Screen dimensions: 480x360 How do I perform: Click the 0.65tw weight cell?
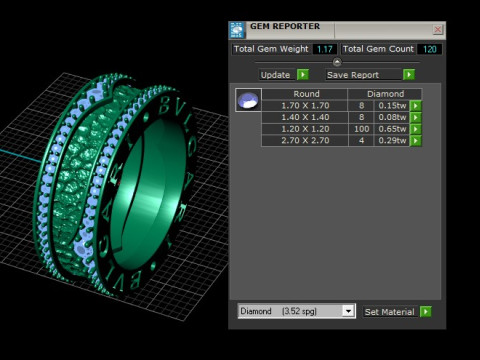392,129
